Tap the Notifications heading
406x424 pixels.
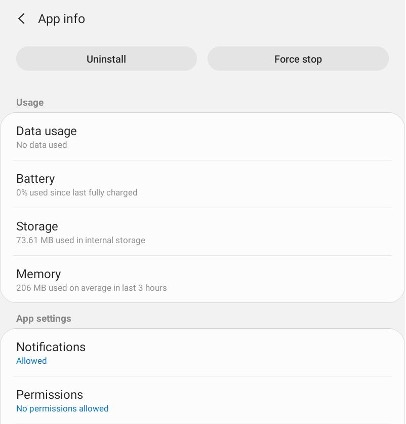[x=51, y=347]
